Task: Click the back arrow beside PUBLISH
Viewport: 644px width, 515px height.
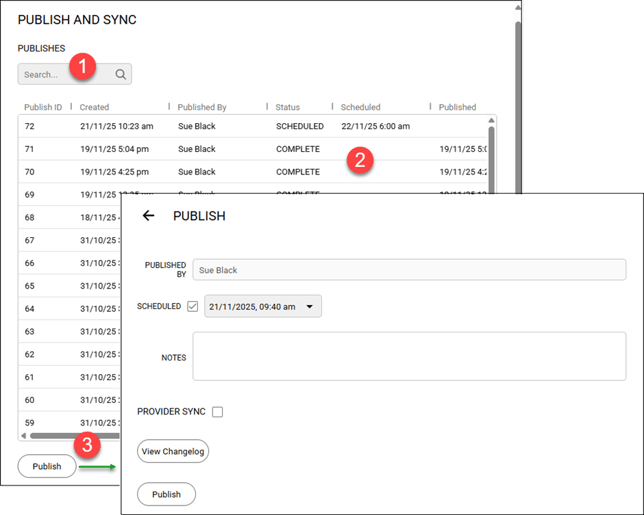Action: click(149, 216)
